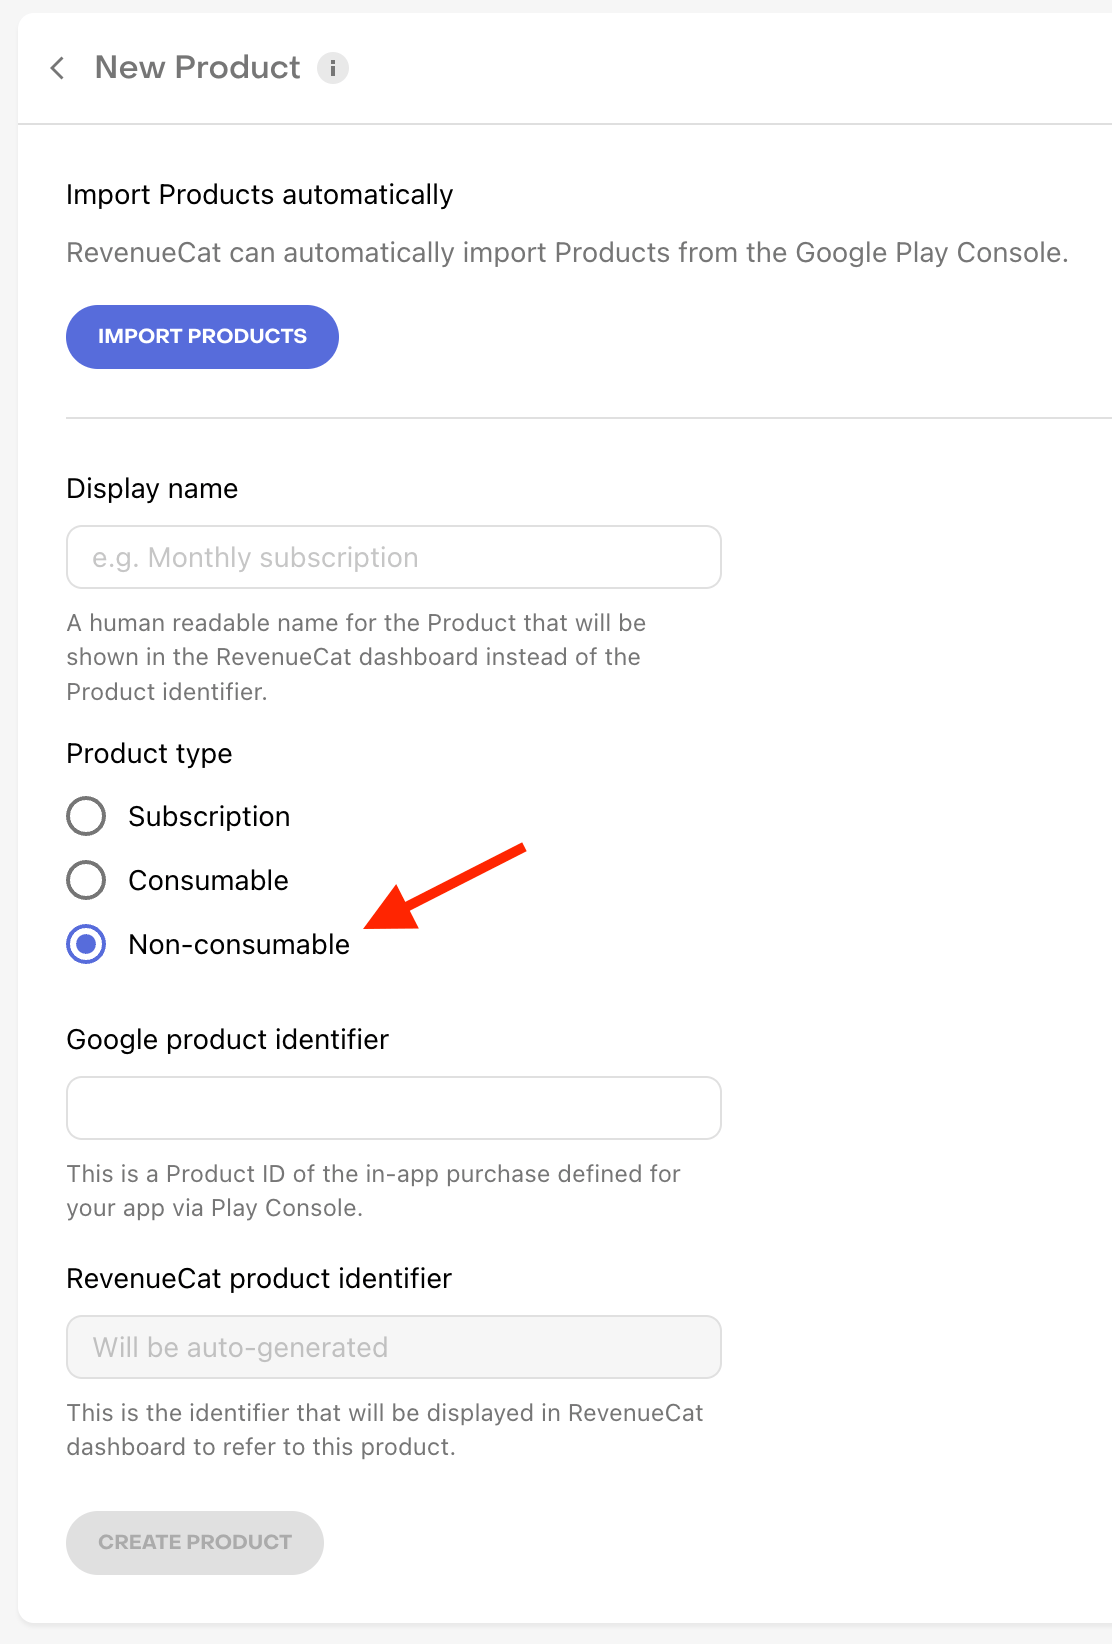Viewport: 1112px width, 1644px height.
Task: Select the Non-consumable radio button
Action: tap(86, 944)
